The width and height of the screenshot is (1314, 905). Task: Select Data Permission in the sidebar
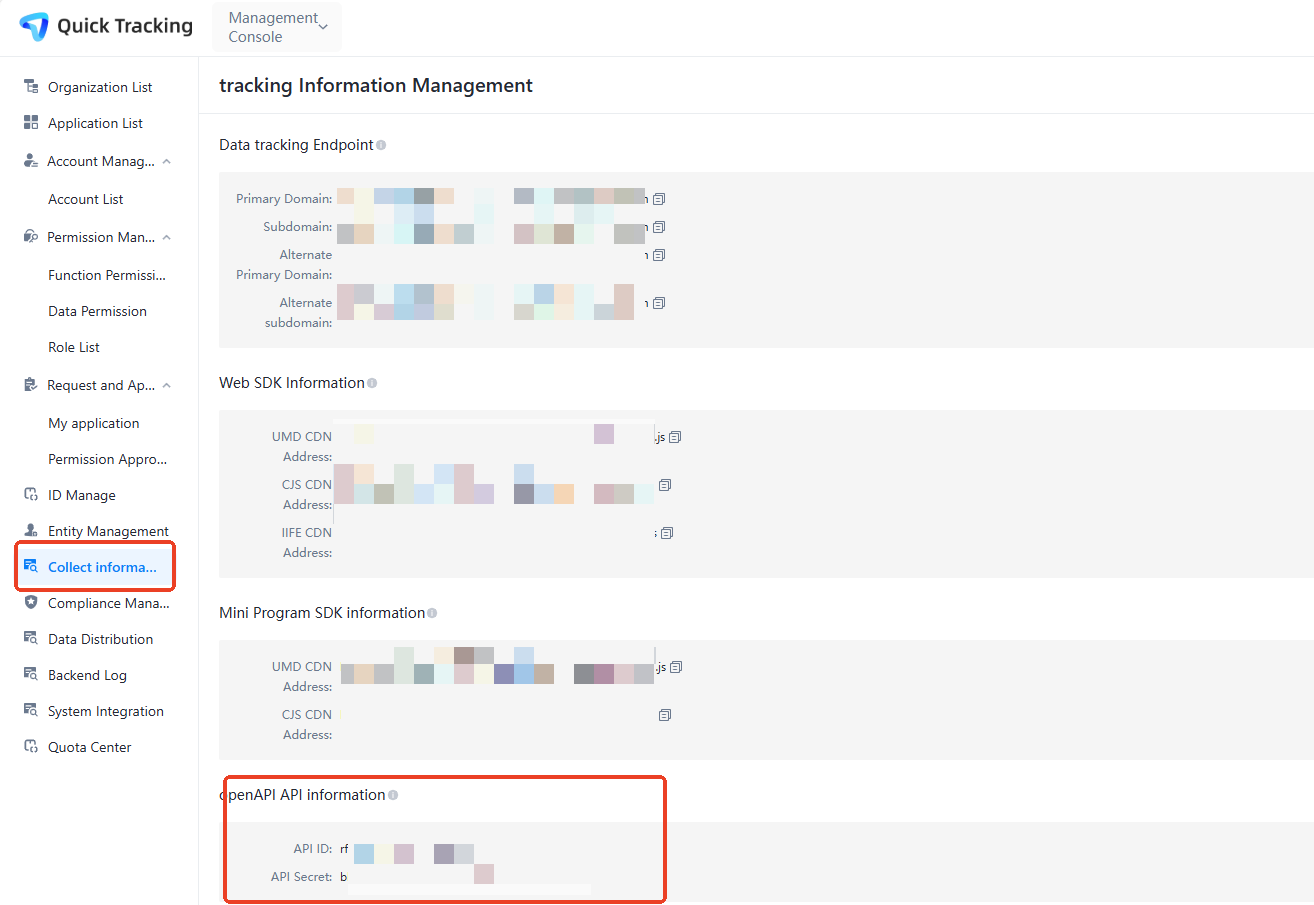(97, 311)
